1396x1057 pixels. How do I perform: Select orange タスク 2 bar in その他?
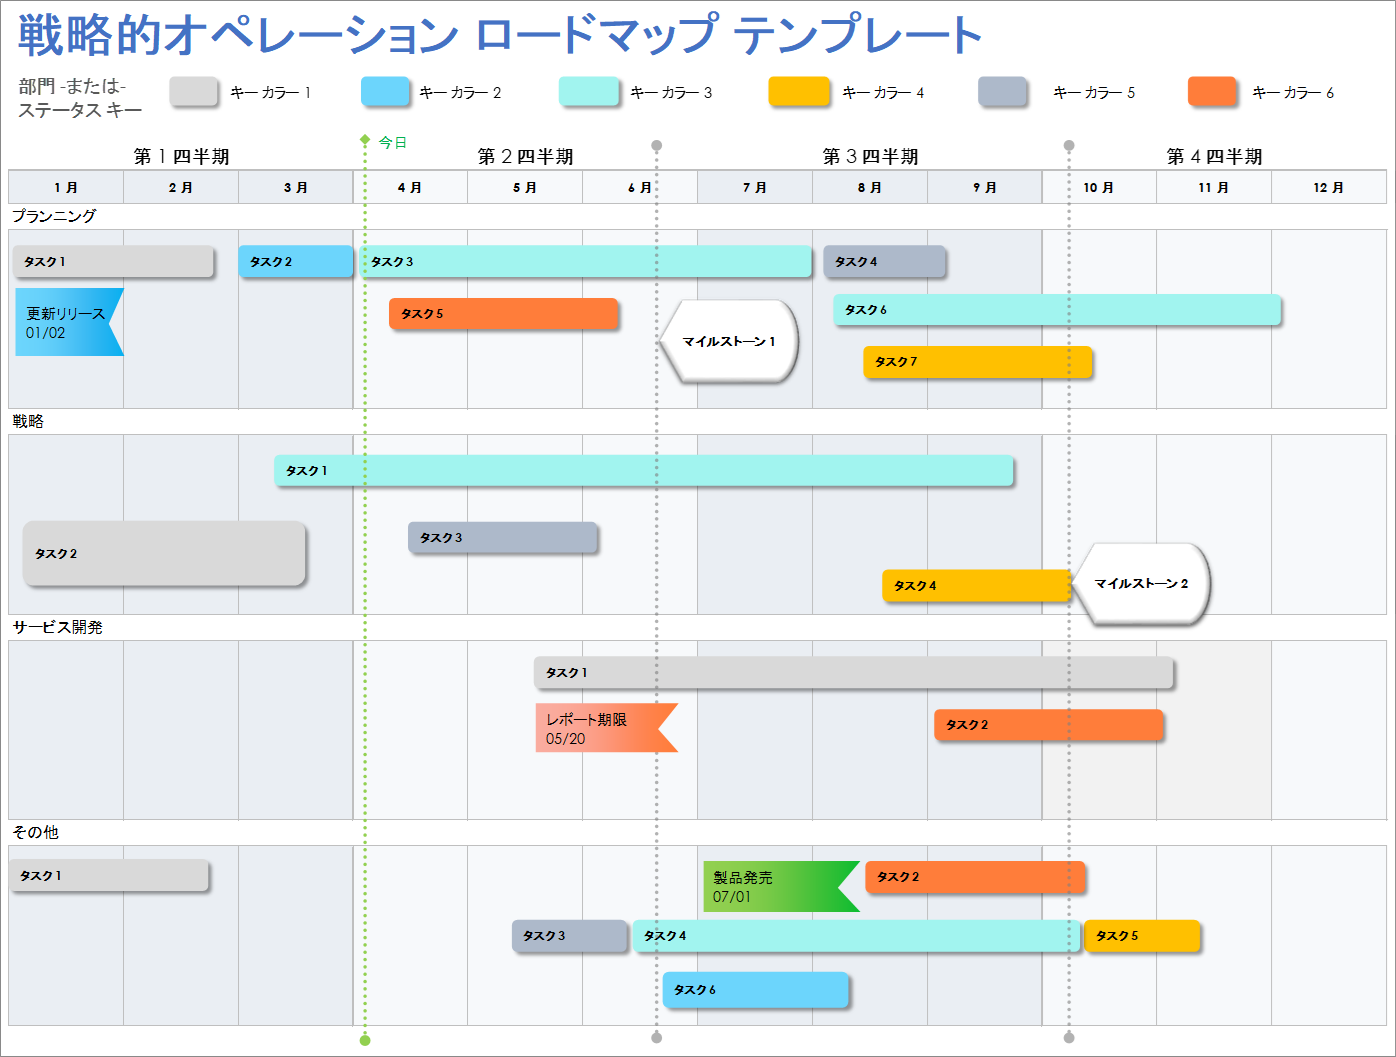976,877
